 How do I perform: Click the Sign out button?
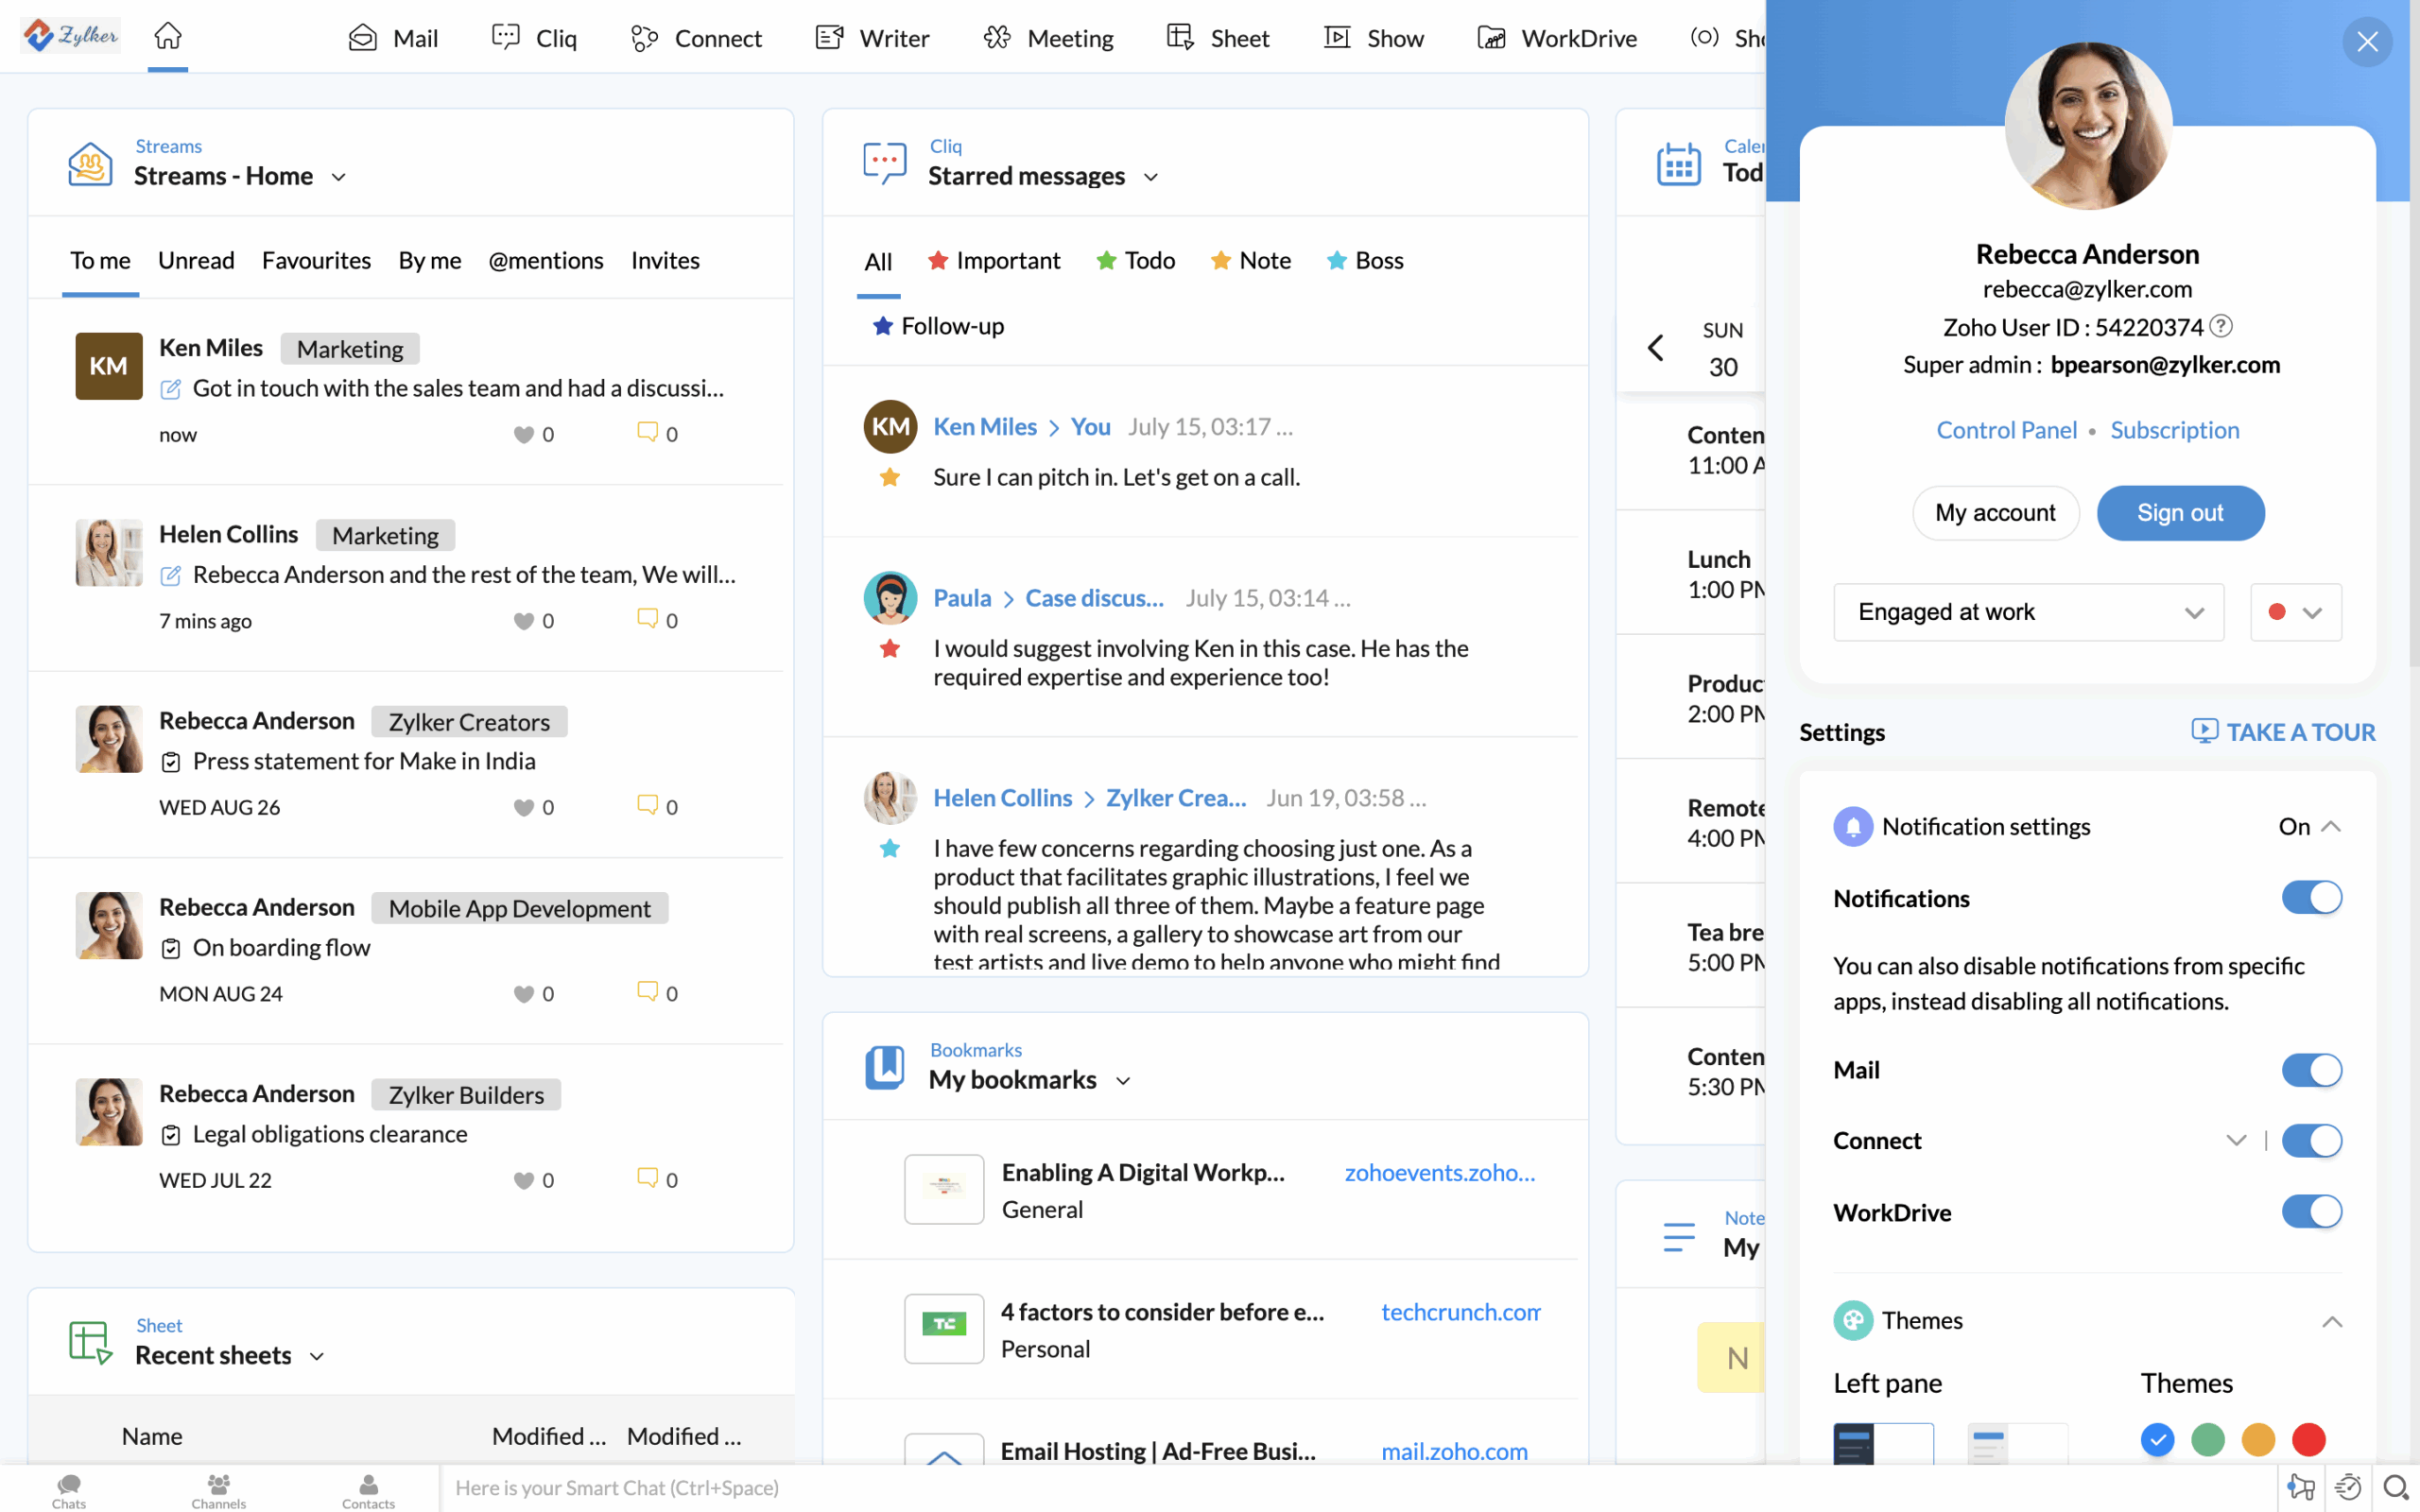pyautogui.click(x=2180, y=513)
